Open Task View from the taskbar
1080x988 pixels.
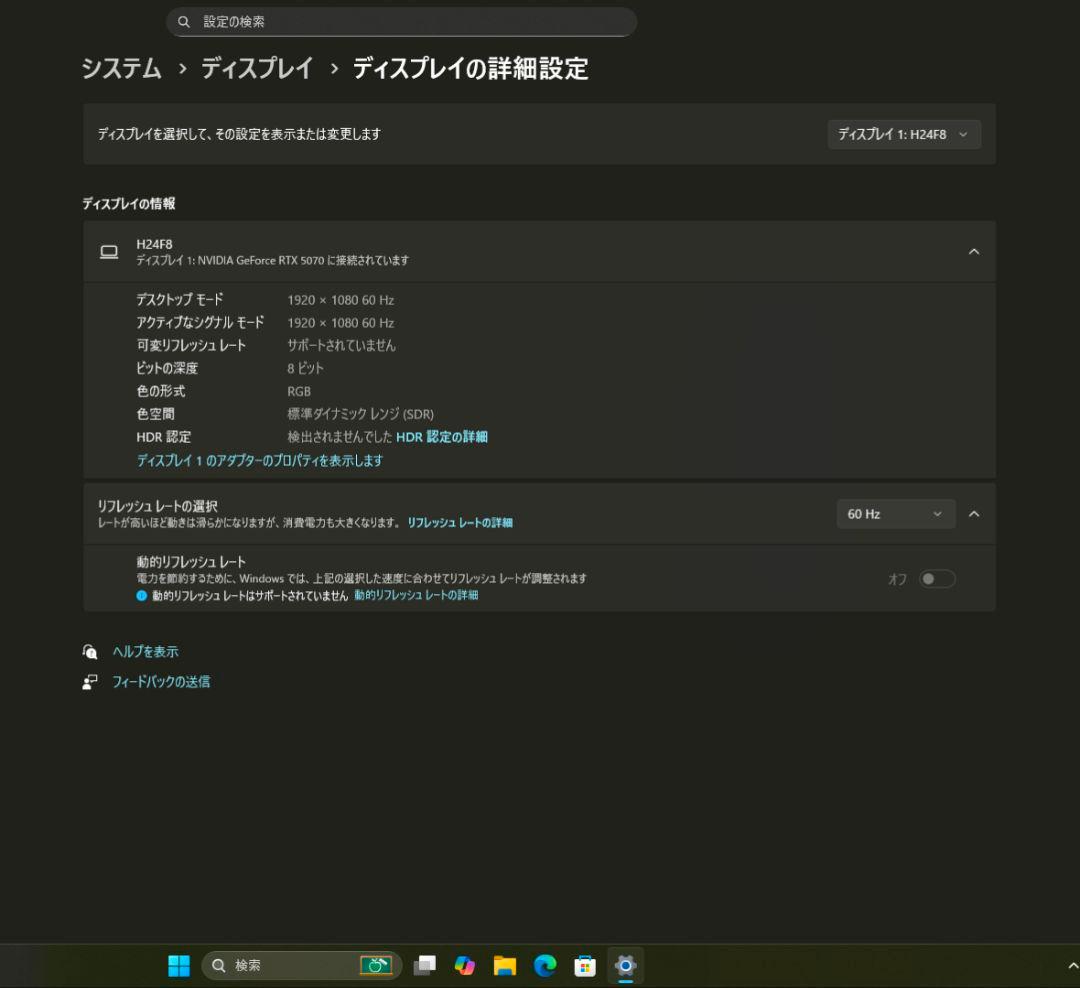[x=424, y=965]
